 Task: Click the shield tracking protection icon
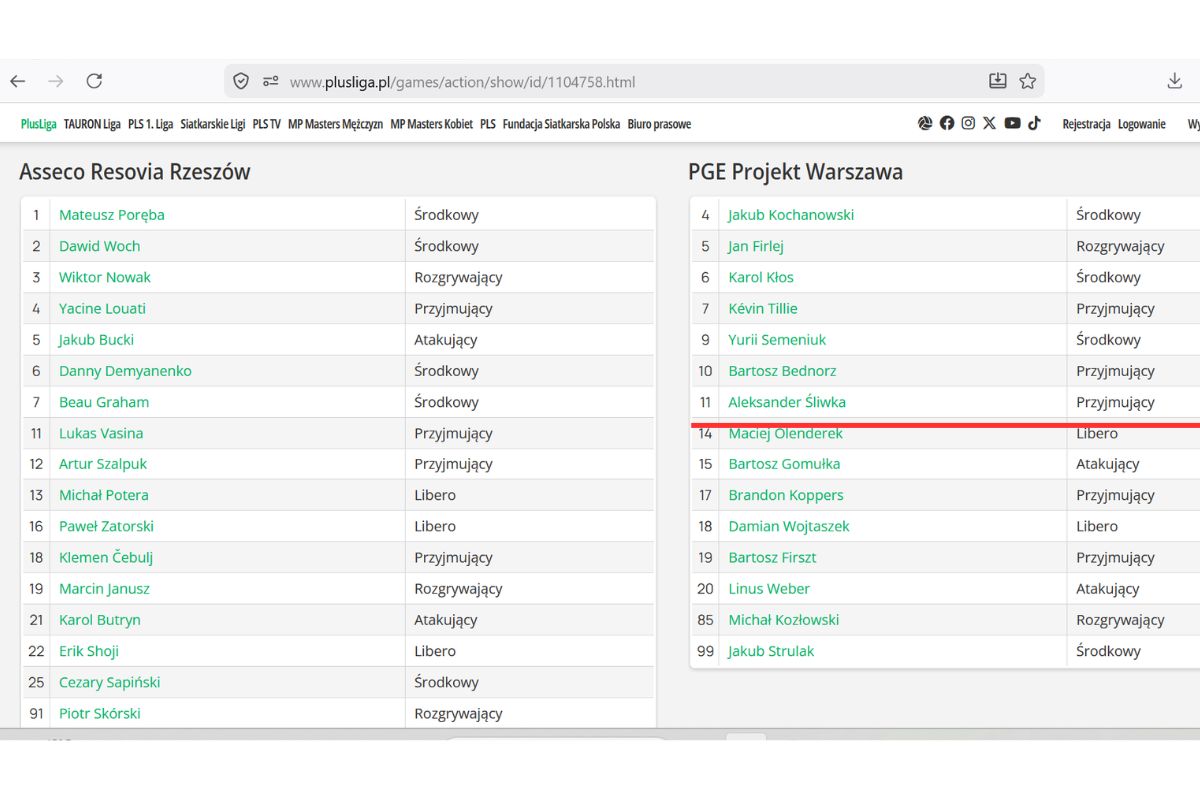241,81
